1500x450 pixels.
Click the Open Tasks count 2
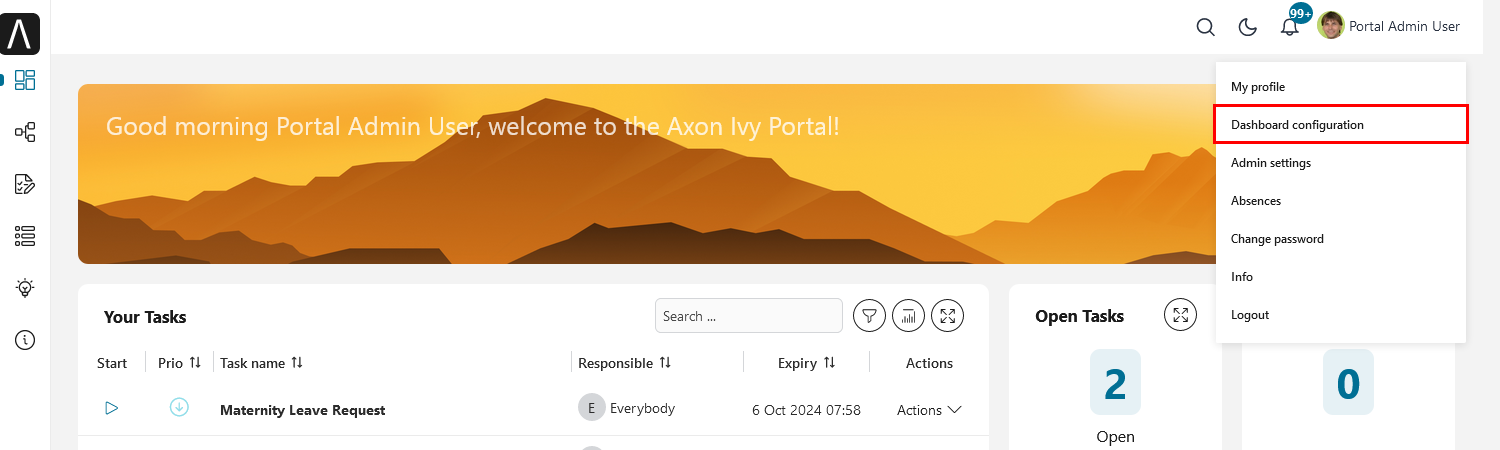(1115, 383)
